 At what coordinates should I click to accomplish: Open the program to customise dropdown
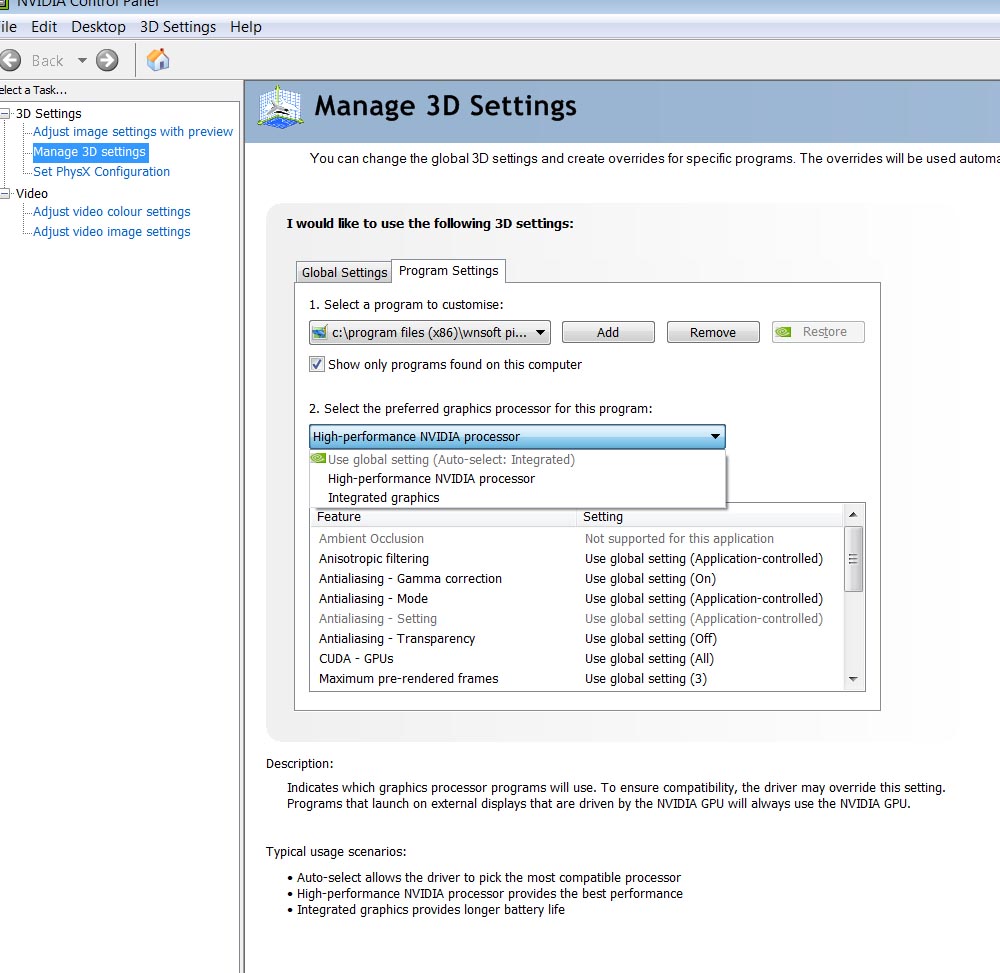click(x=430, y=332)
